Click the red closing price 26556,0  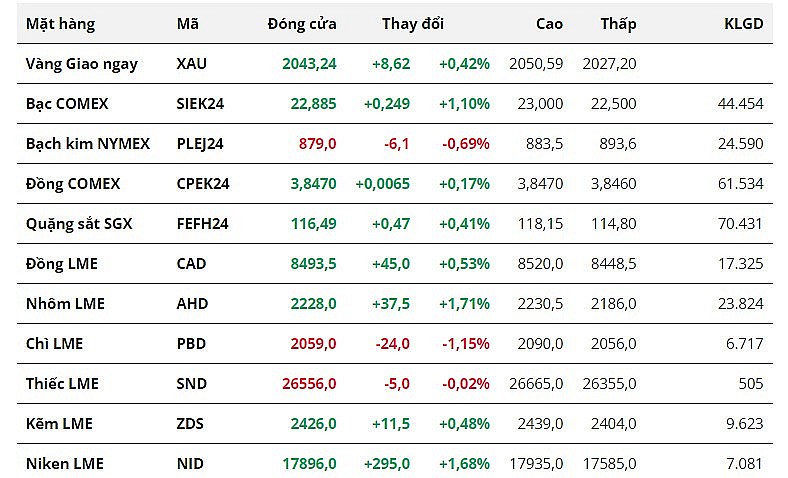309,383
